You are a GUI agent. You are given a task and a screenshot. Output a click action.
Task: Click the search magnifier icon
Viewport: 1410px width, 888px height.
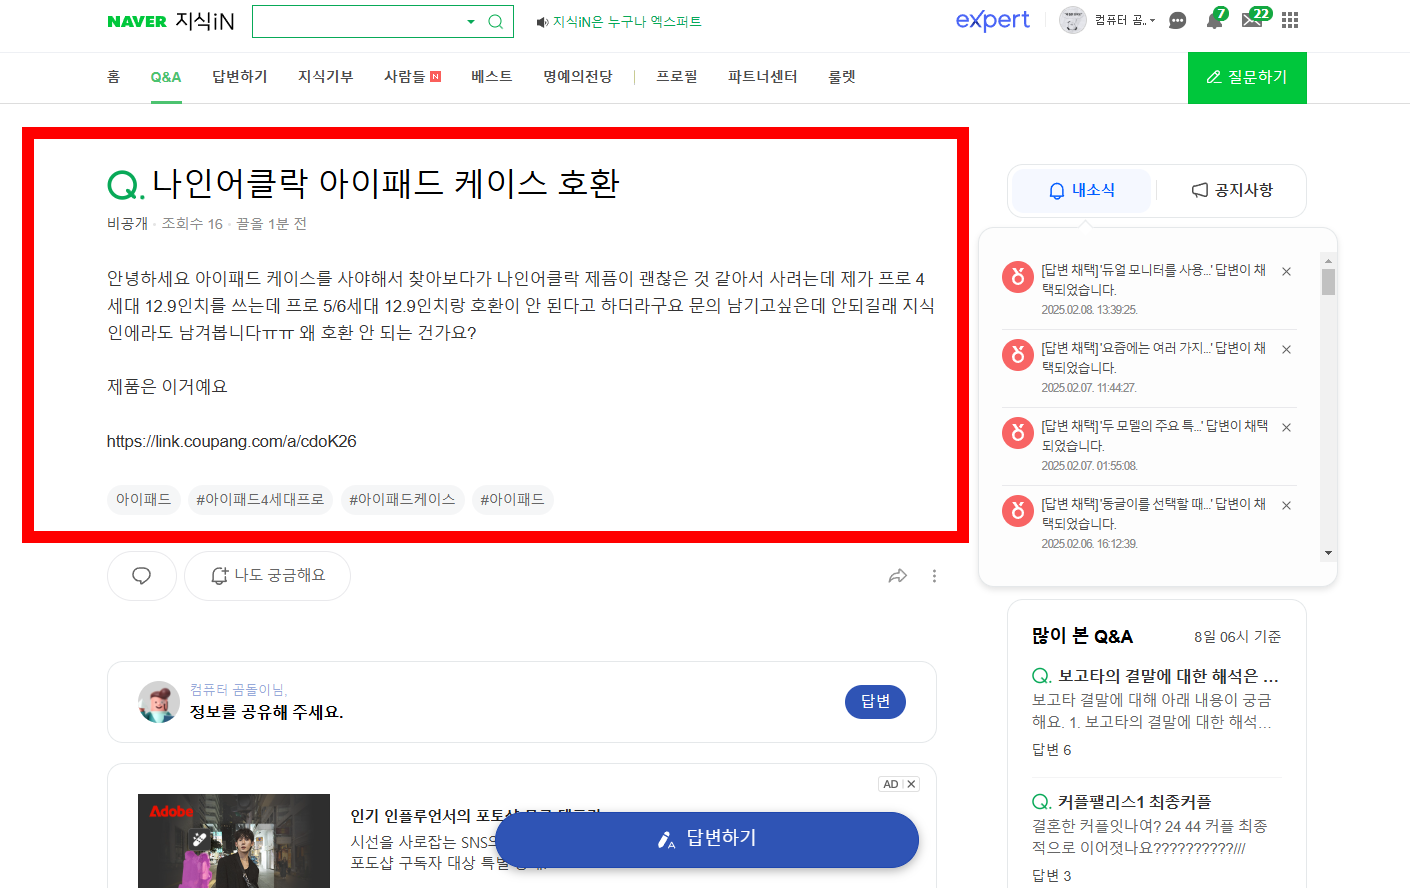pyautogui.click(x=495, y=22)
